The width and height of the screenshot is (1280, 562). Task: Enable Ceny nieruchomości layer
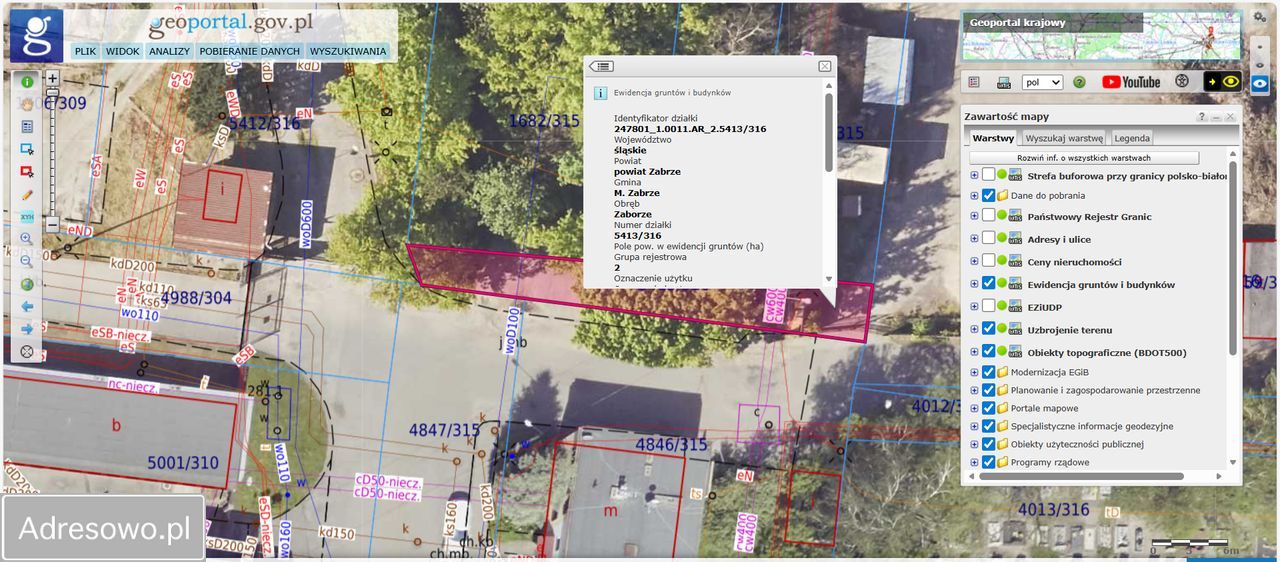(x=989, y=261)
